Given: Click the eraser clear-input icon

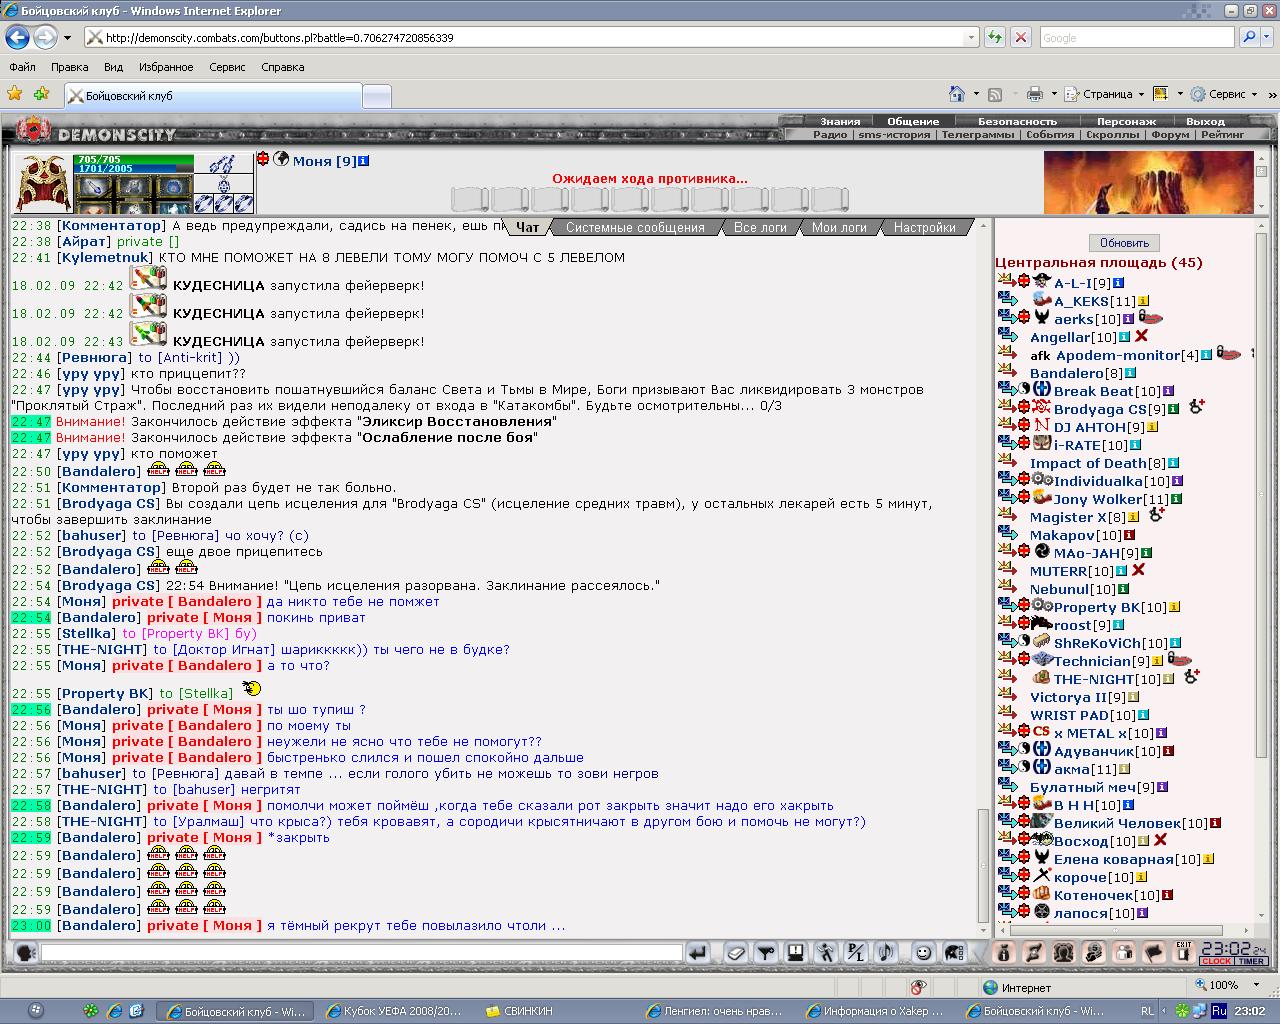Looking at the screenshot, I should coord(736,953).
